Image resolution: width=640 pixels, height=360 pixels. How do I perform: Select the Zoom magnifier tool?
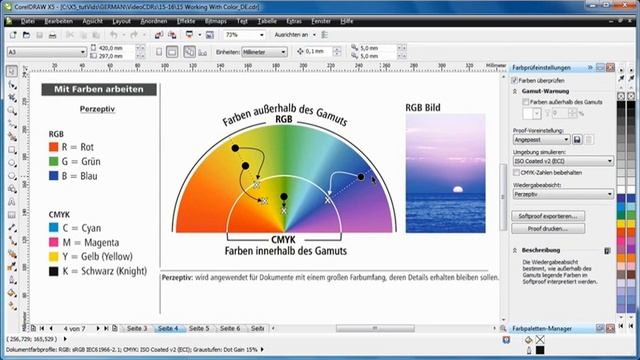[x=12, y=111]
